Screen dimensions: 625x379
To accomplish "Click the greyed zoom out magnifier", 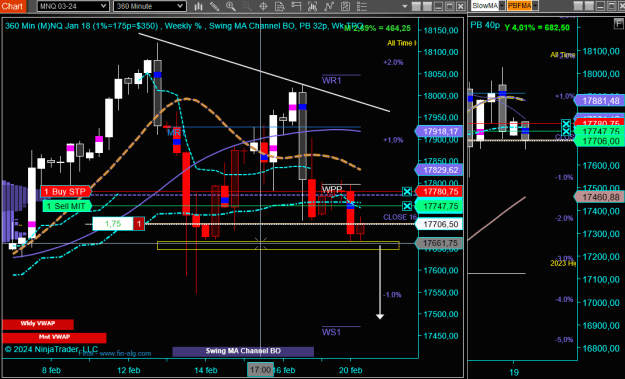I will 247,6.
